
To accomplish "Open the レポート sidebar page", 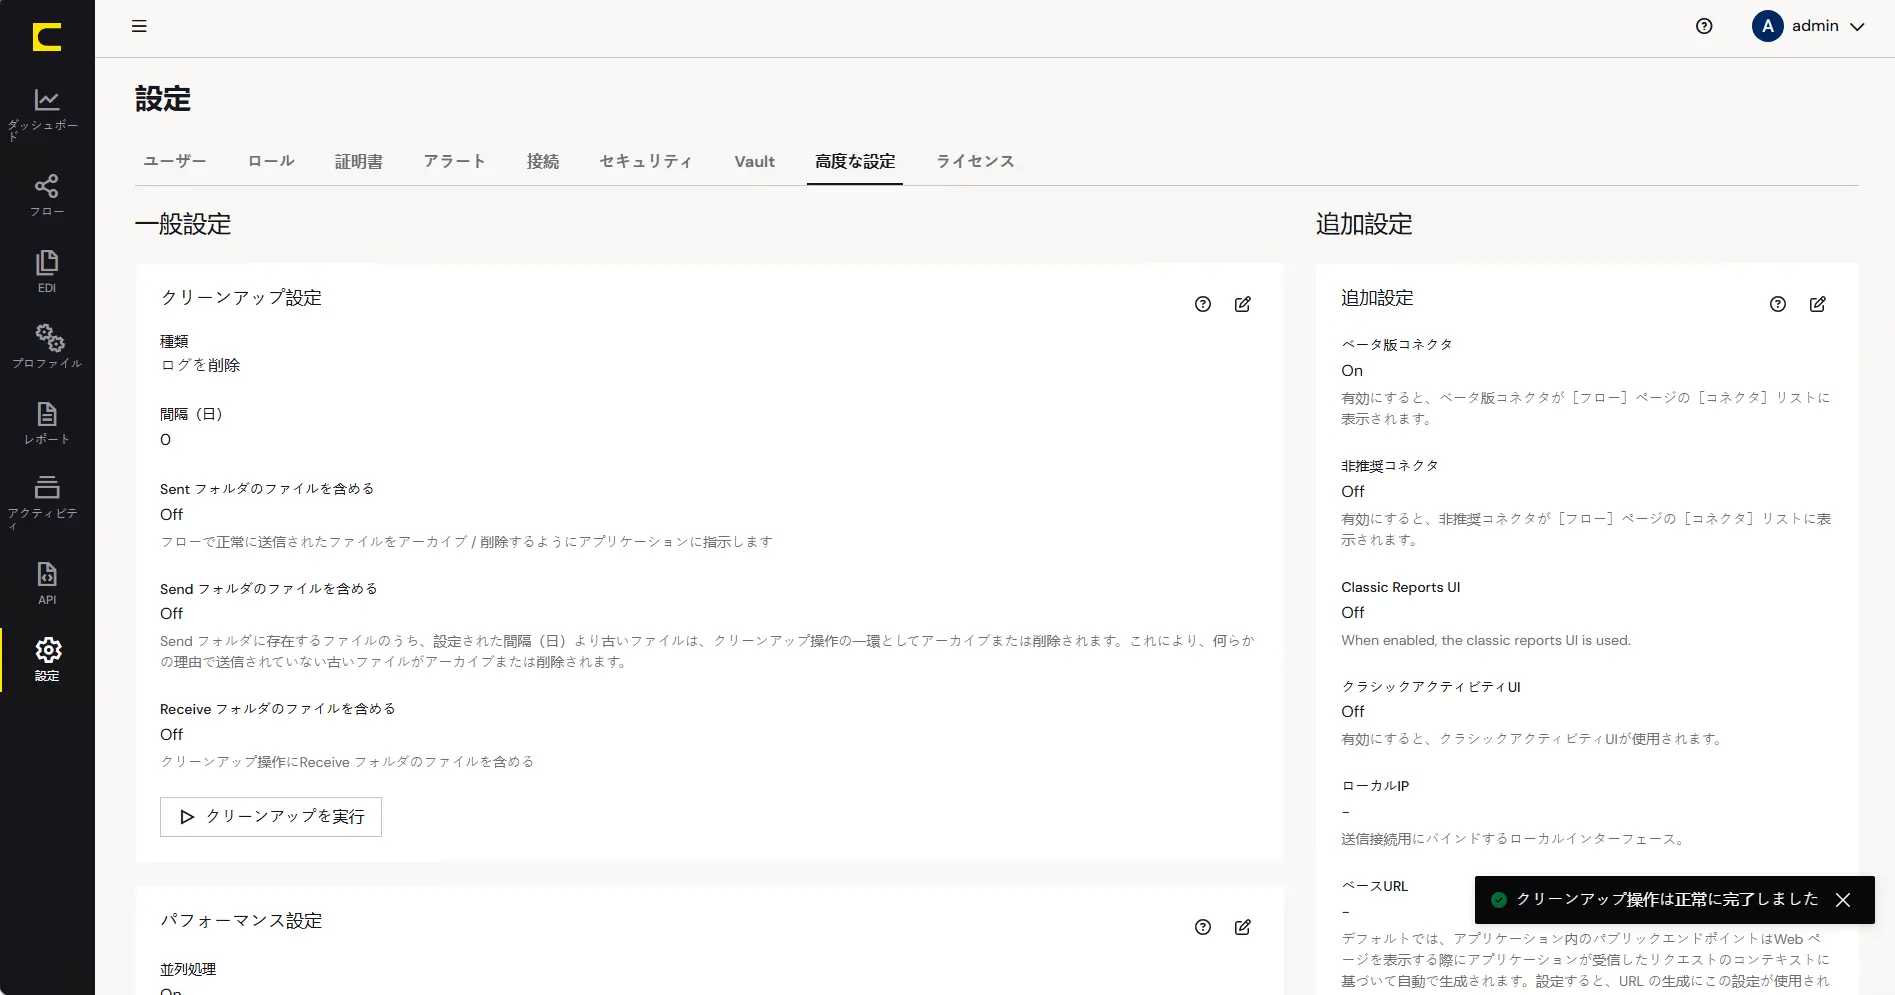I will tap(47, 422).
